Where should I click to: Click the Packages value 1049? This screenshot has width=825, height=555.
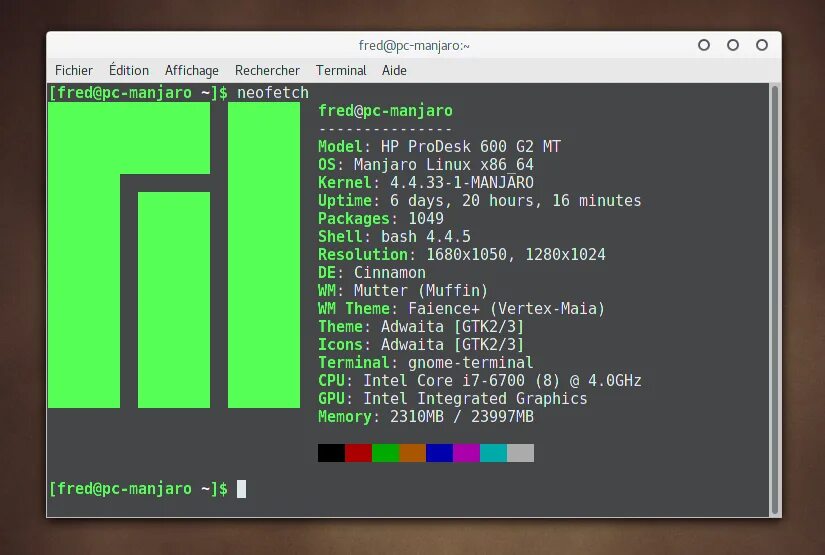coord(426,218)
